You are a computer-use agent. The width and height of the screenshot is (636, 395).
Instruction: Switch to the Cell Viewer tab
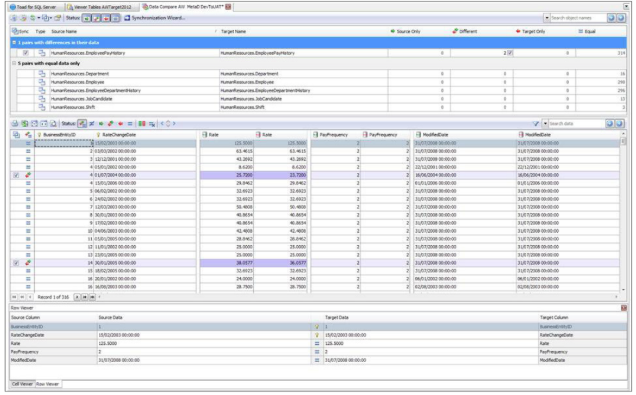tap(22, 384)
